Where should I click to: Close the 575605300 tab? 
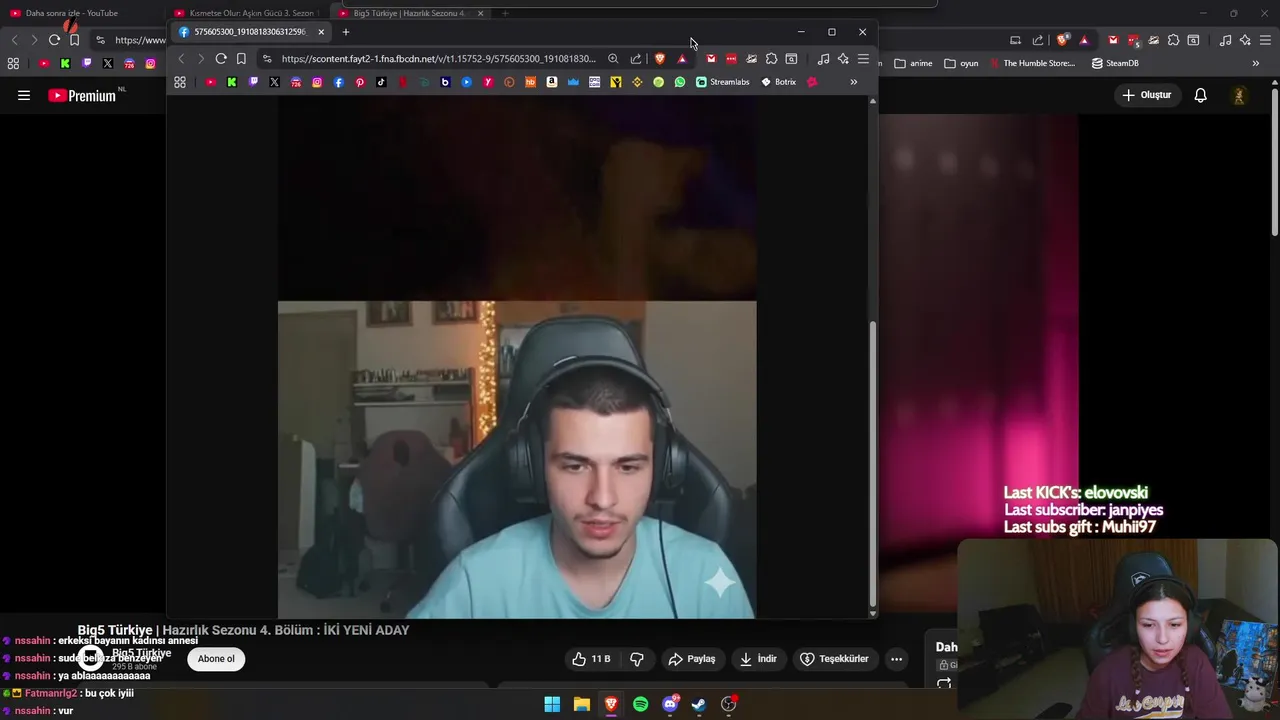click(321, 32)
